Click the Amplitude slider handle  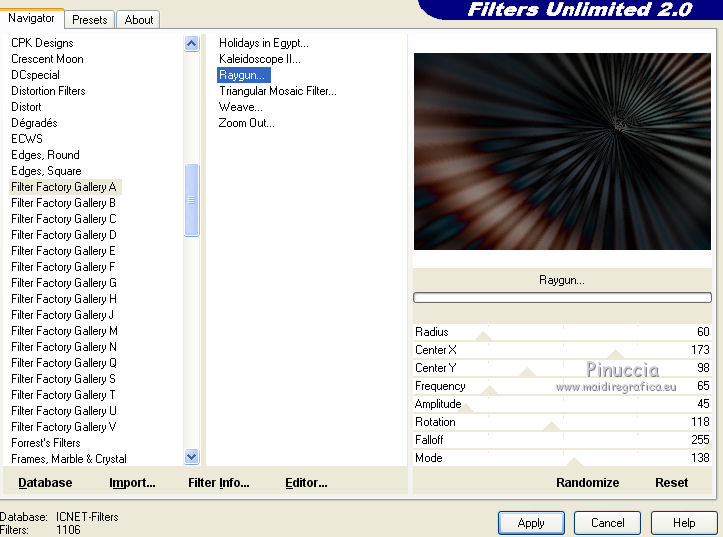tap(465, 408)
